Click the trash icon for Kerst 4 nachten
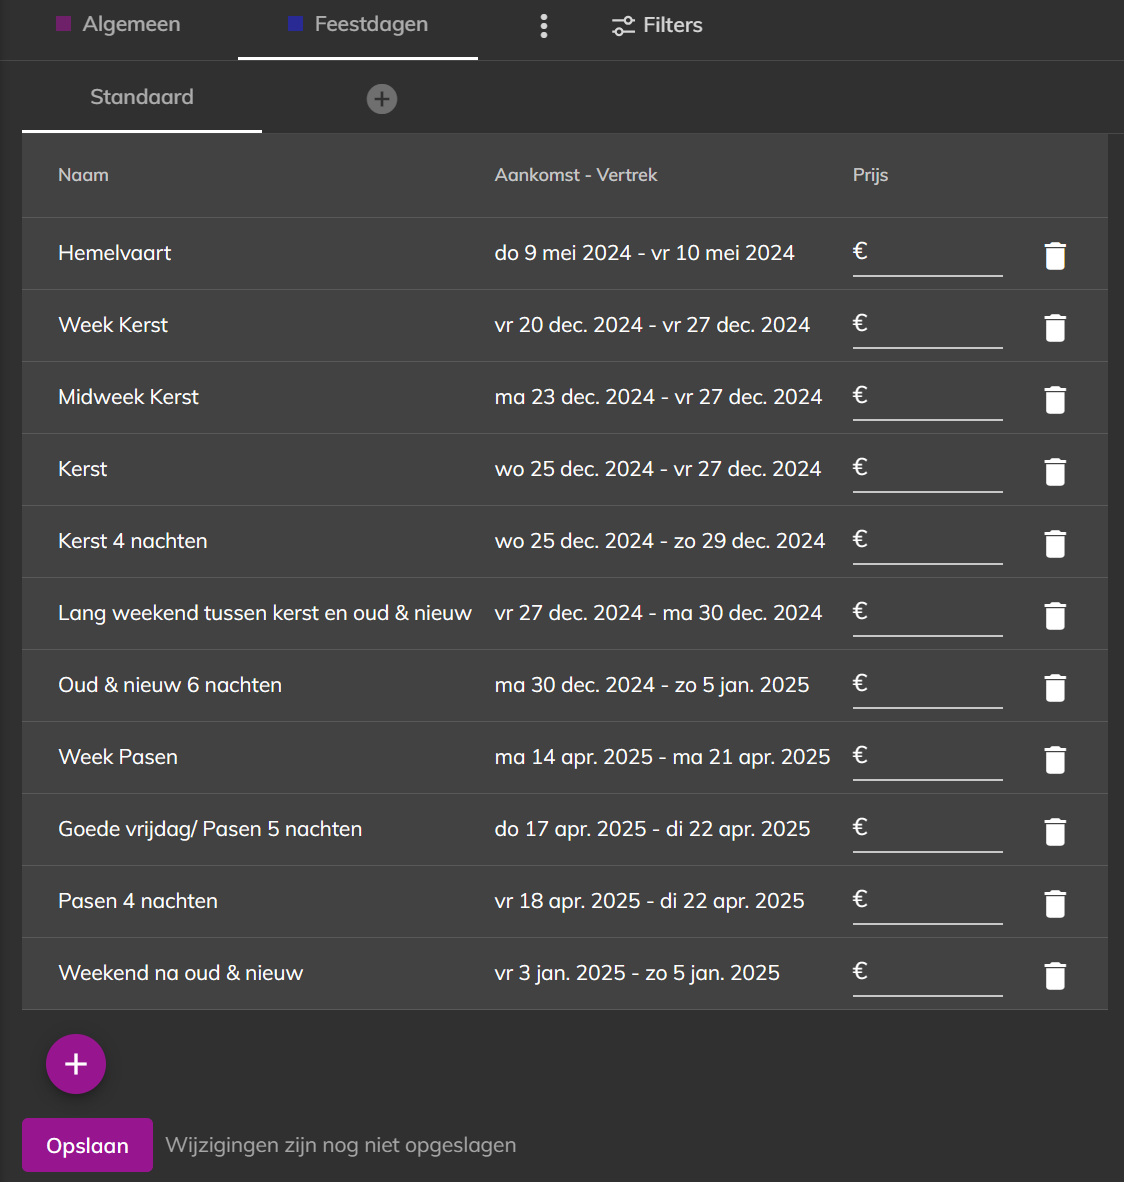The height and width of the screenshot is (1182, 1124). (1055, 544)
